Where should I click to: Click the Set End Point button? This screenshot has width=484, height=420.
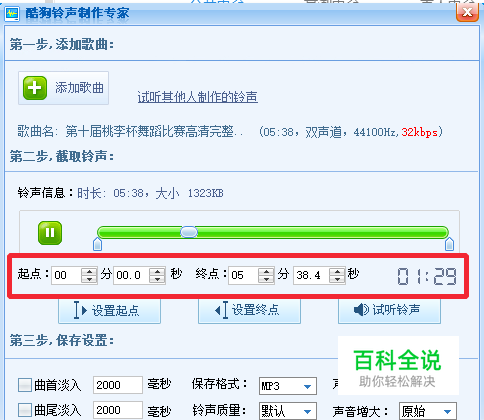tap(250, 311)
